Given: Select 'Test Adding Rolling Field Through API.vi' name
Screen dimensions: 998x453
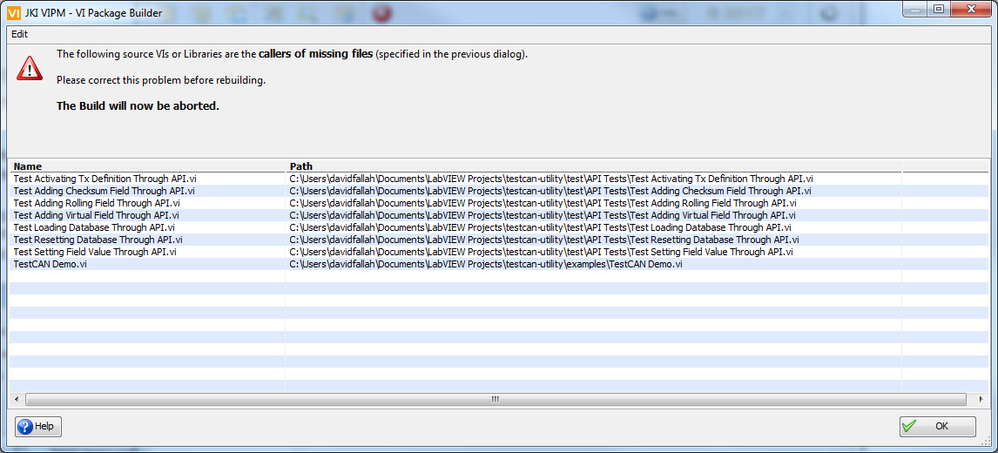Looking at the screenshot, I should 96,203.
